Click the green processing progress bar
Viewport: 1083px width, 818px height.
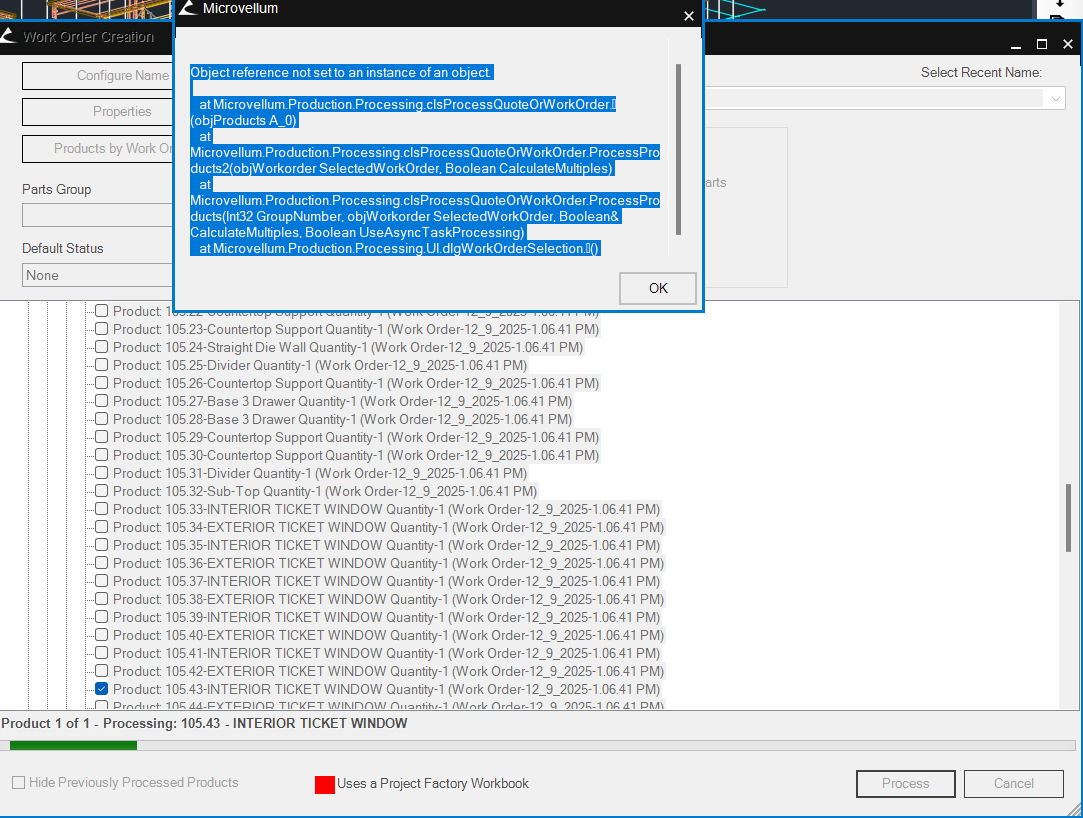[73, 745]
